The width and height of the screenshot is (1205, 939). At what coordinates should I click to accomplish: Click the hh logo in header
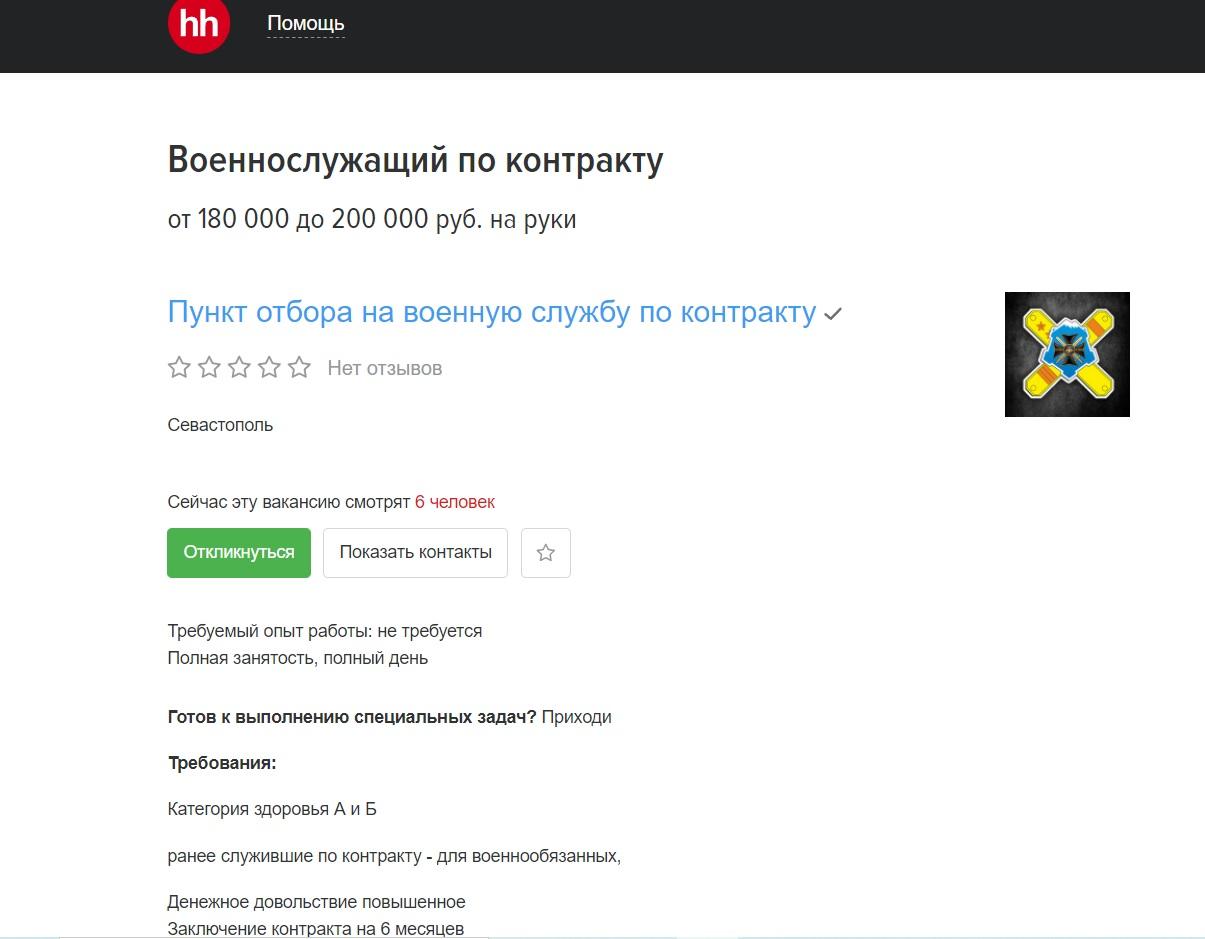pos(198,24)
